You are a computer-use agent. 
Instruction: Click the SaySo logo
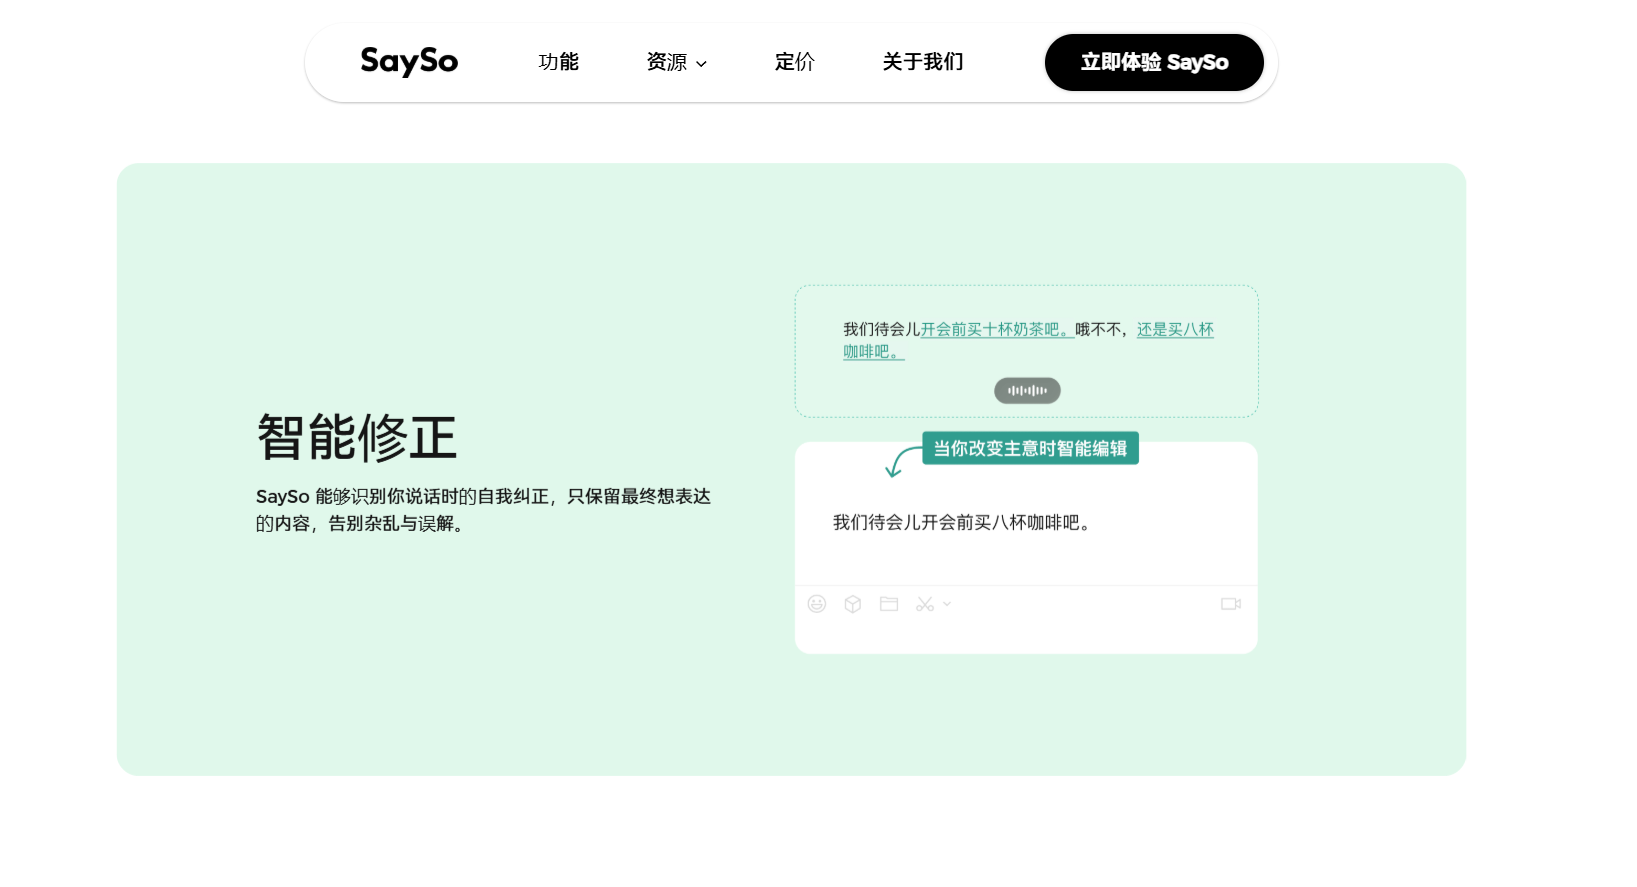click(408, 62)
